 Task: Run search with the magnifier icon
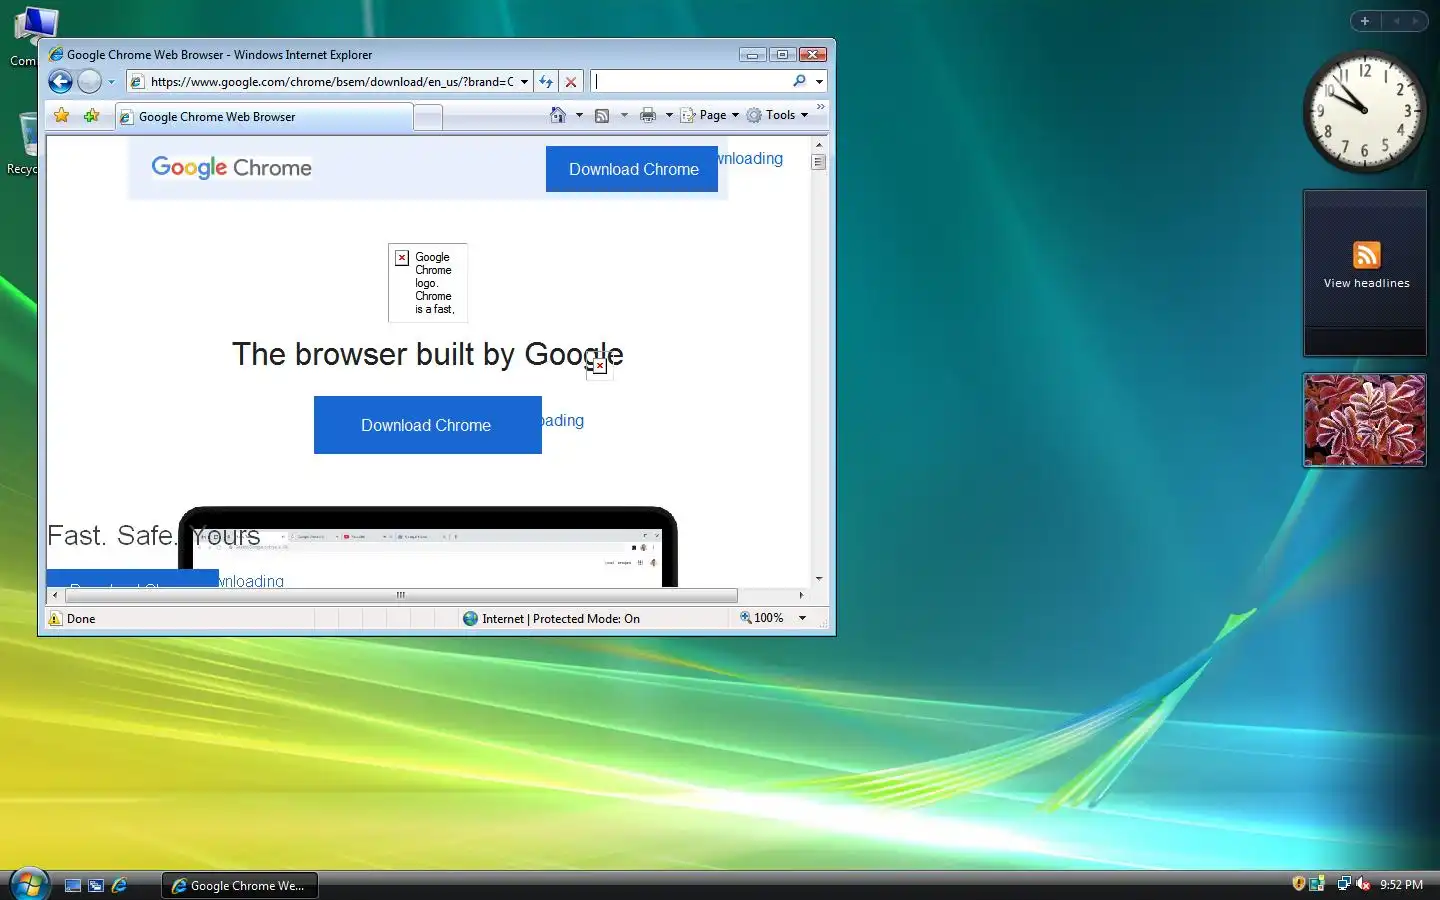coord(799,81)
